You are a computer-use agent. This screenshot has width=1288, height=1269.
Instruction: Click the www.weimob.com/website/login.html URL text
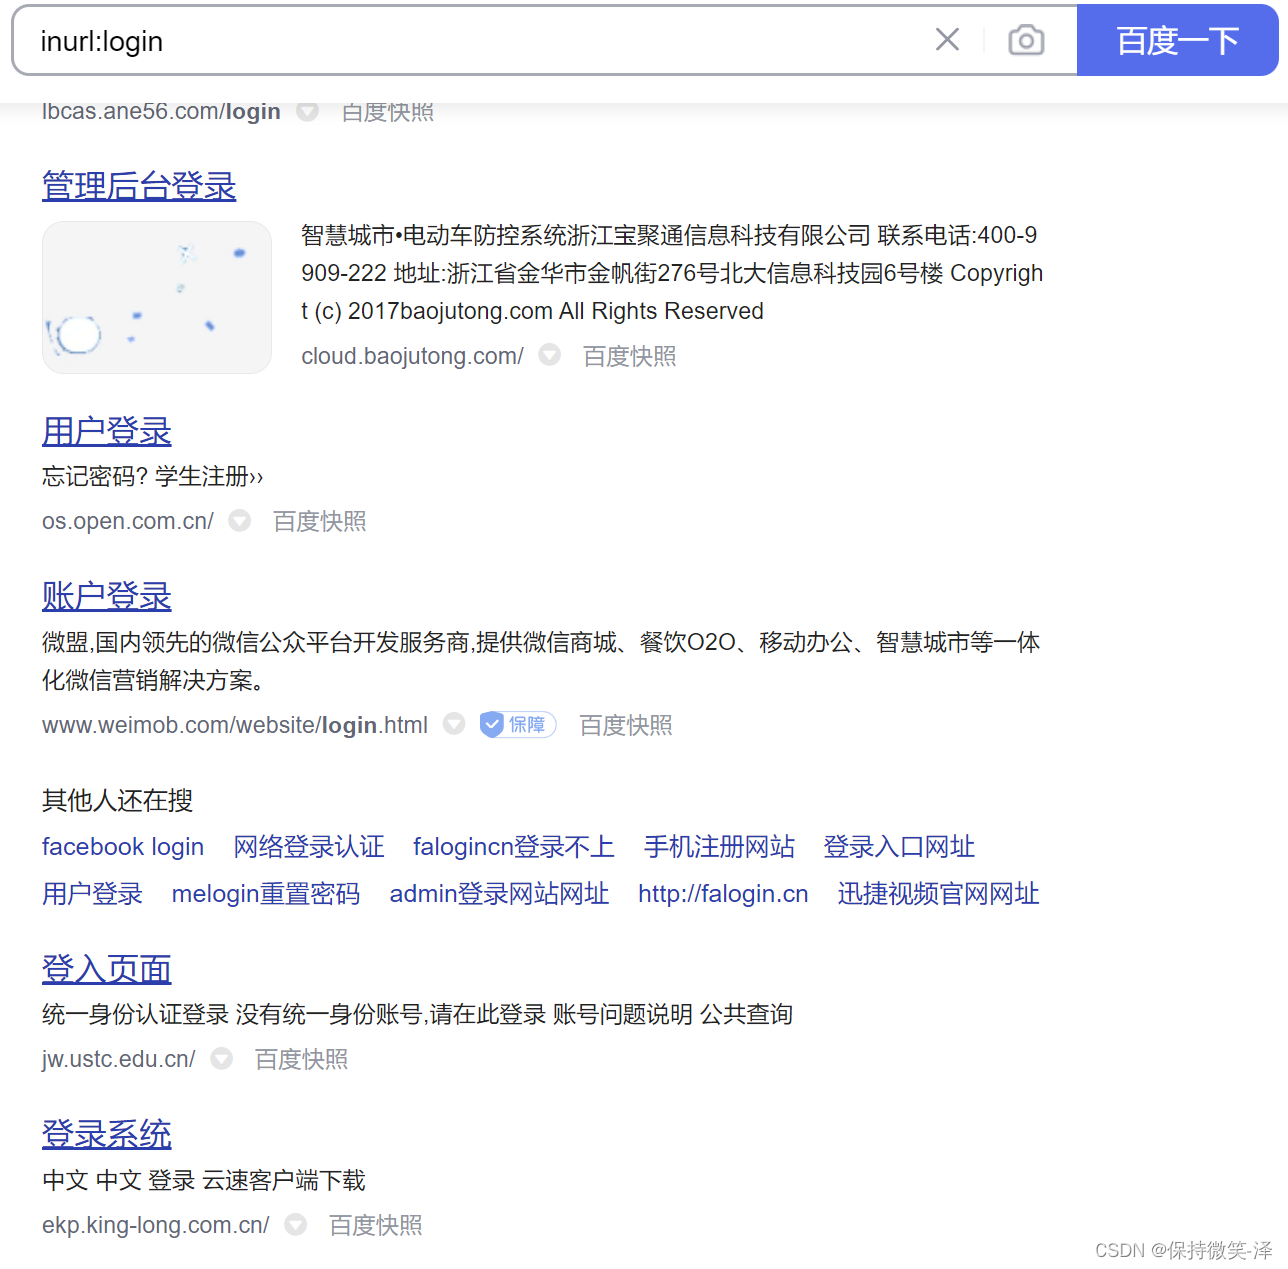coord(235,725)
